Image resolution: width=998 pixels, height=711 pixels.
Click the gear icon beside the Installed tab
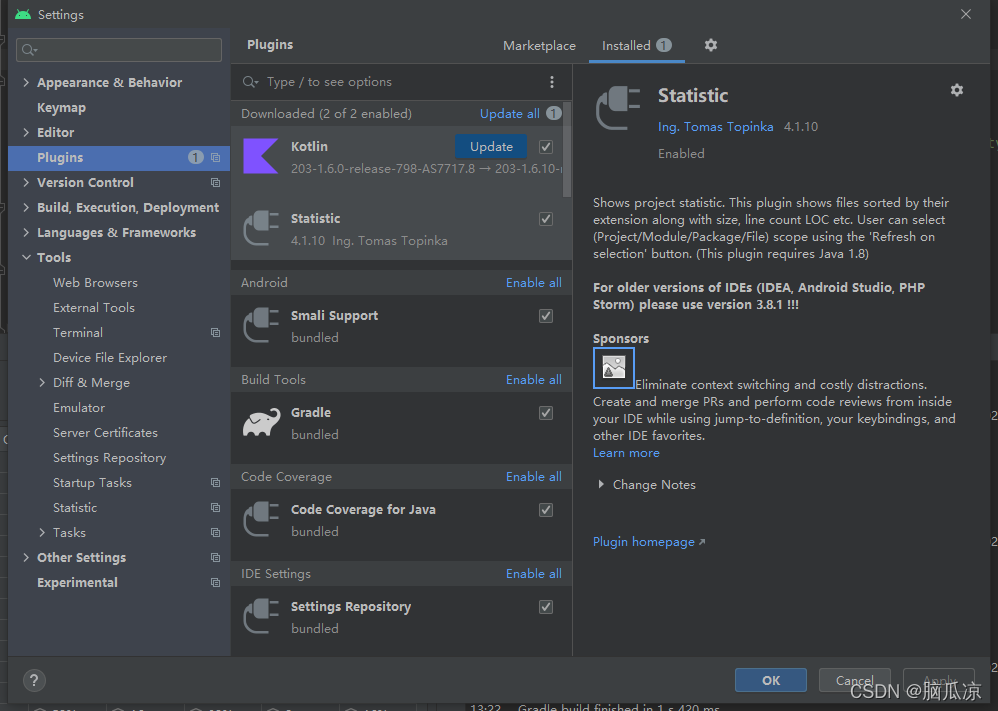point(711,45)
